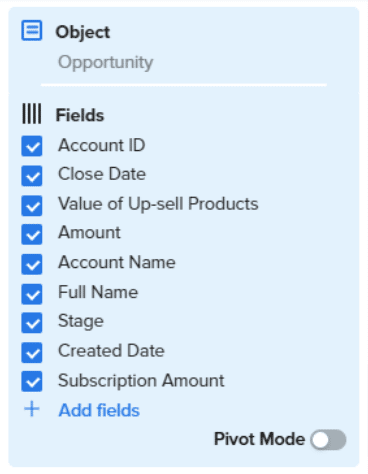Uncheck the Close Date checkbox
368x474 pixels.
click(x=32, y=176)
